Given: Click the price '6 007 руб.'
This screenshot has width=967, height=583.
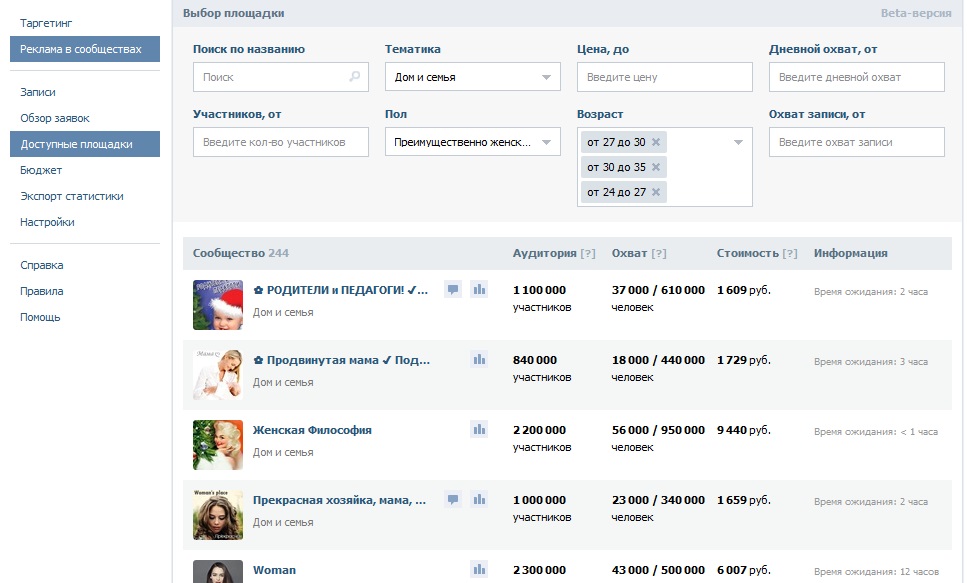Looking at the screenshot, I should (x=744, y=570).
